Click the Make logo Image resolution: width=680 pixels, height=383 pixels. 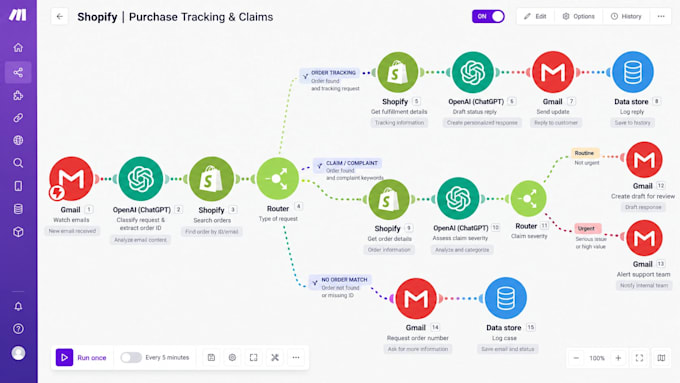[x=18, y=15]
